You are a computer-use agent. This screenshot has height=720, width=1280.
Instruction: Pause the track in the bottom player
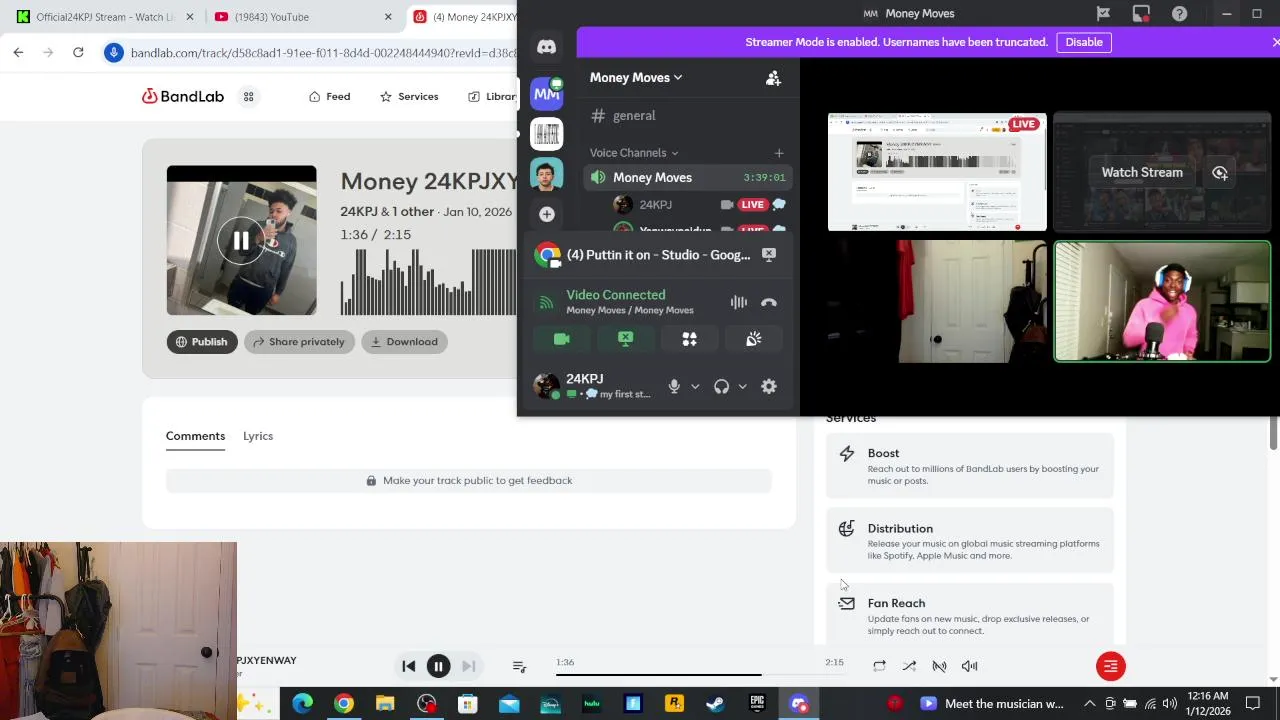[438, 666]
